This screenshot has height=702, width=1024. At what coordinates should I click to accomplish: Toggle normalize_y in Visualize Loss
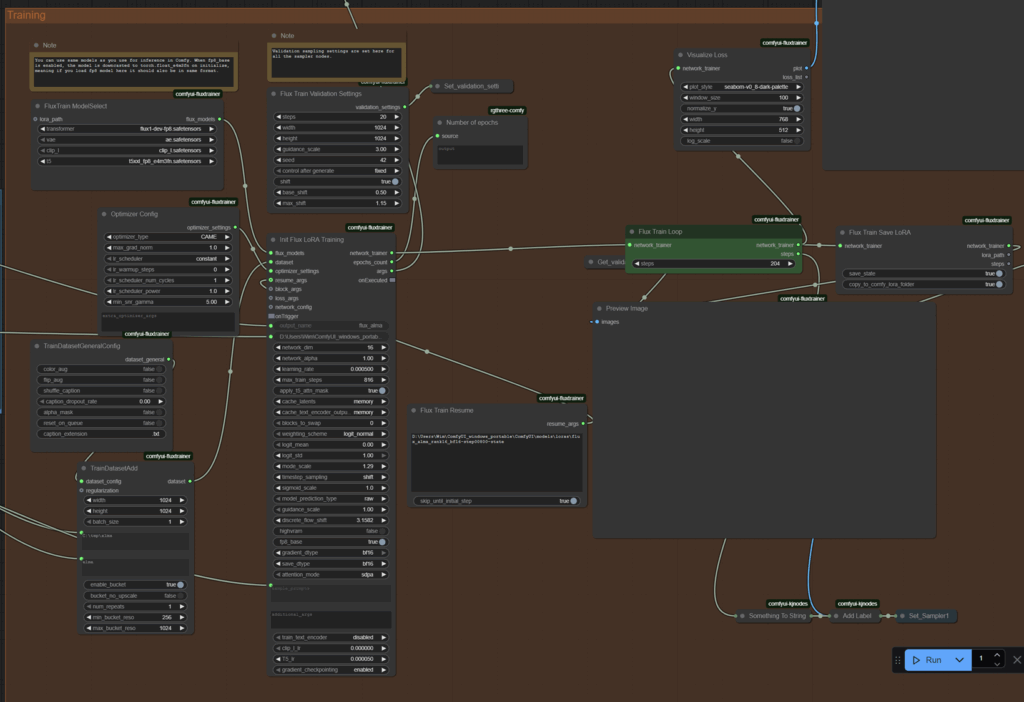point(797,108)
